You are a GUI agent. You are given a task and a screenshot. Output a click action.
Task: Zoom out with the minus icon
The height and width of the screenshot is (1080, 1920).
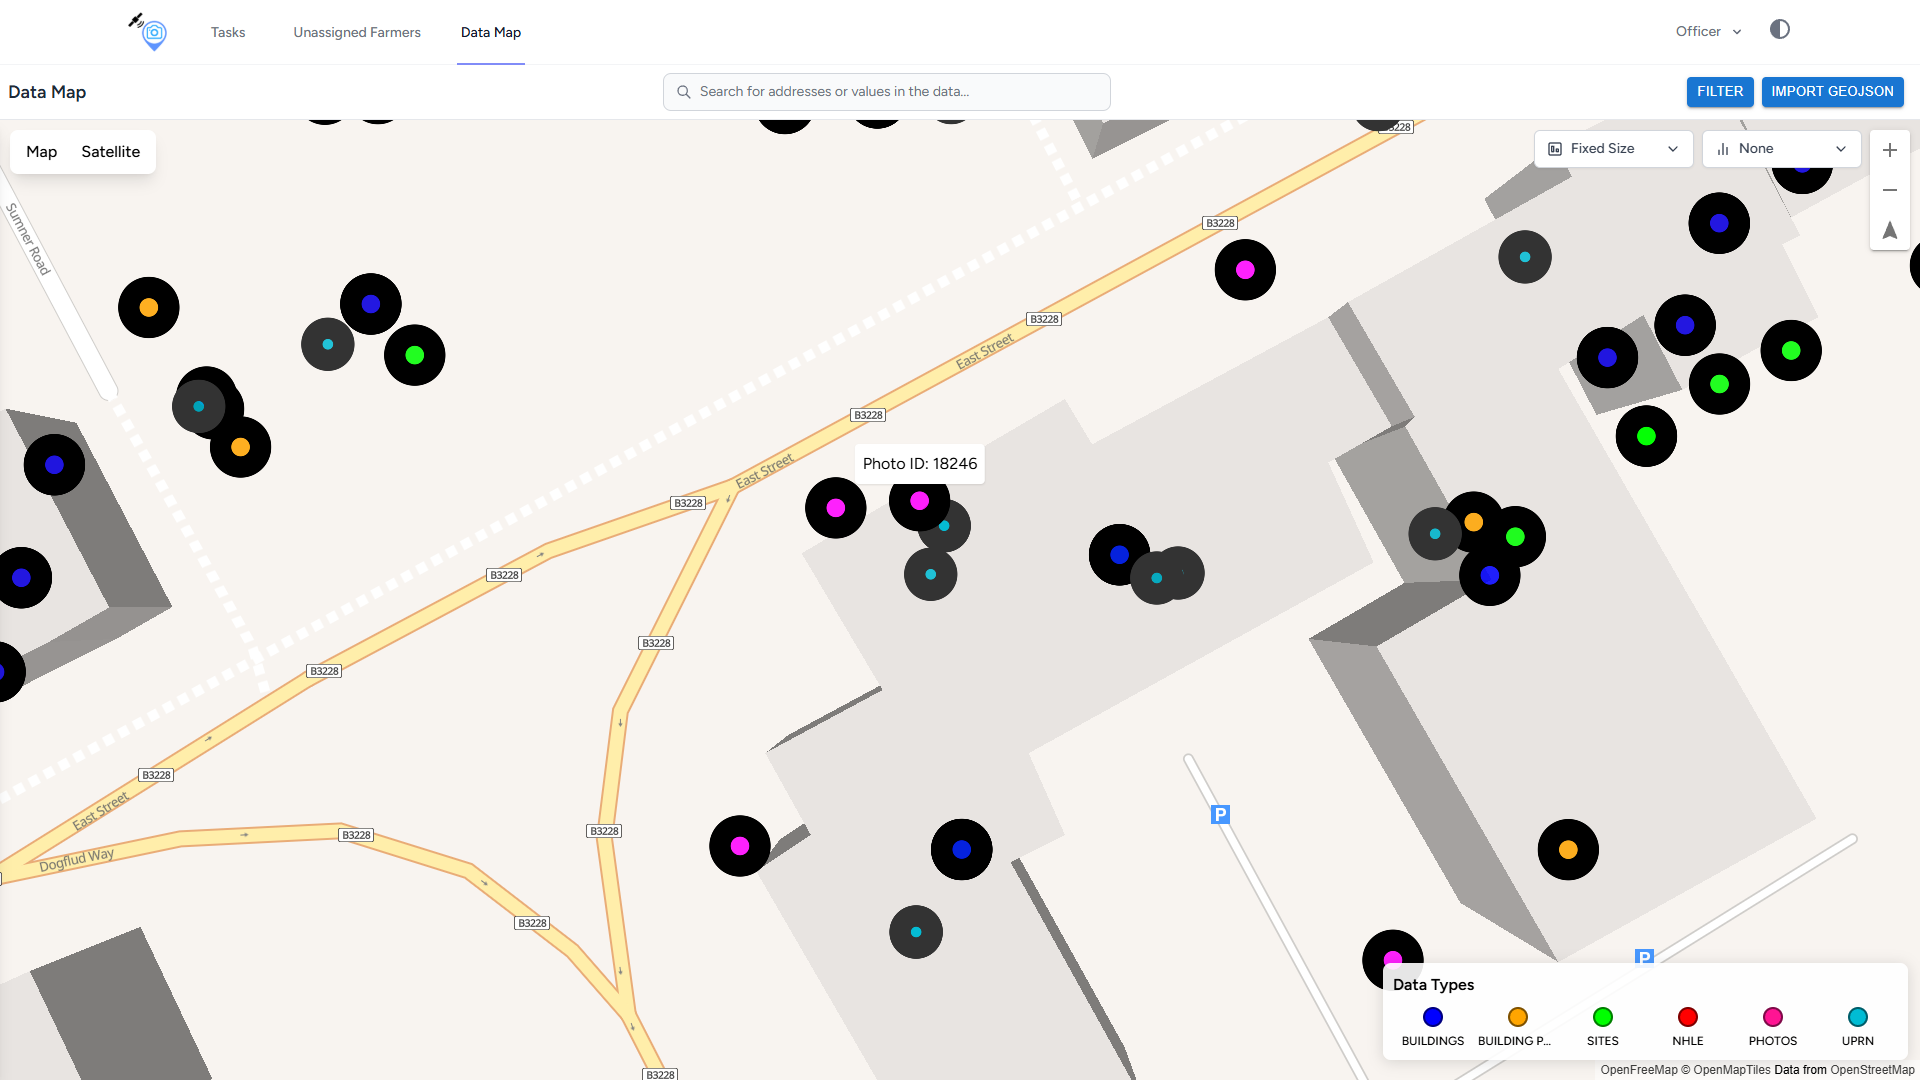(x=1889, y=190)
